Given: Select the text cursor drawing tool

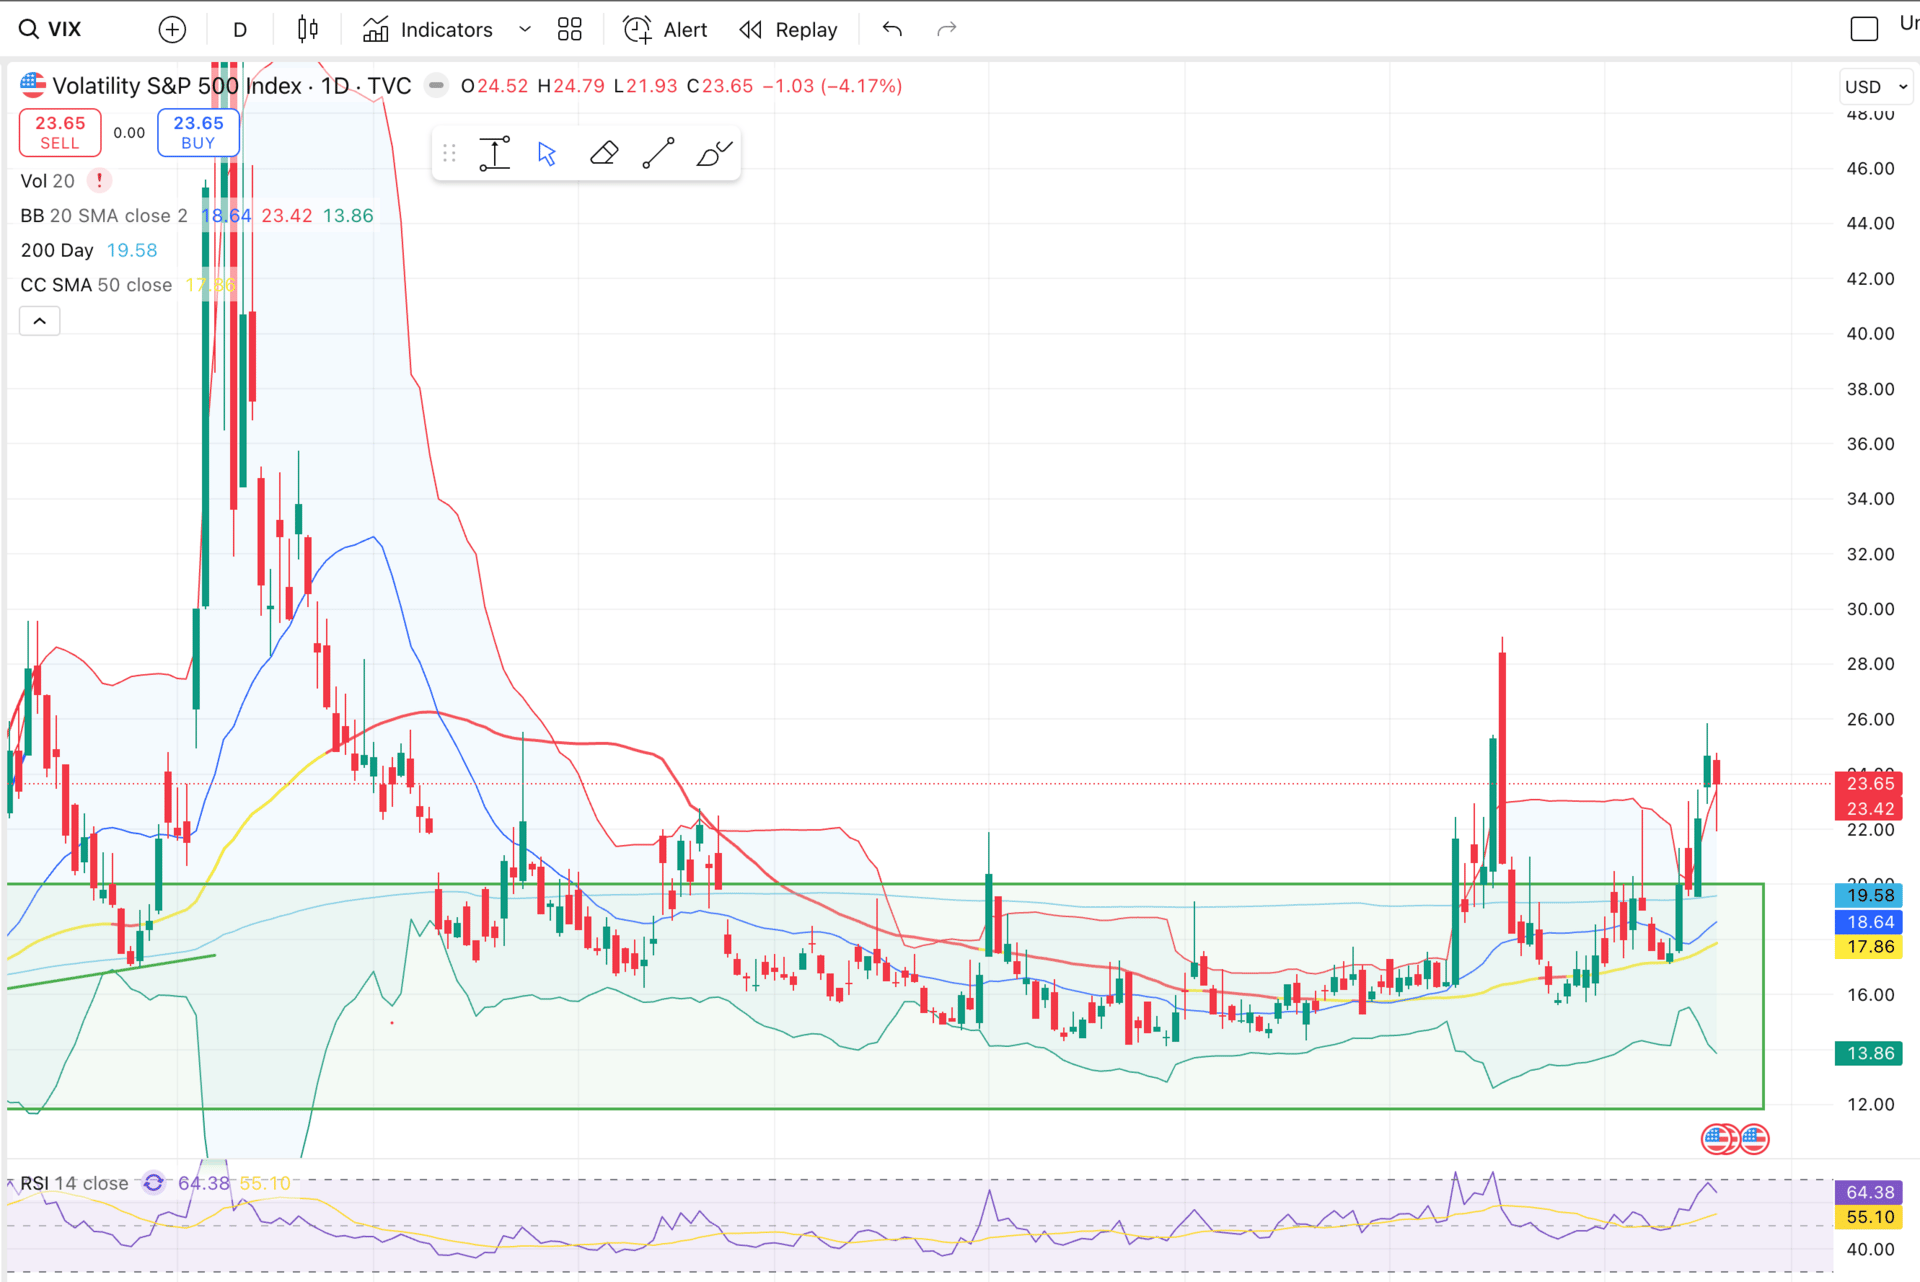Looking at the screenshot, I should point(494,154).
